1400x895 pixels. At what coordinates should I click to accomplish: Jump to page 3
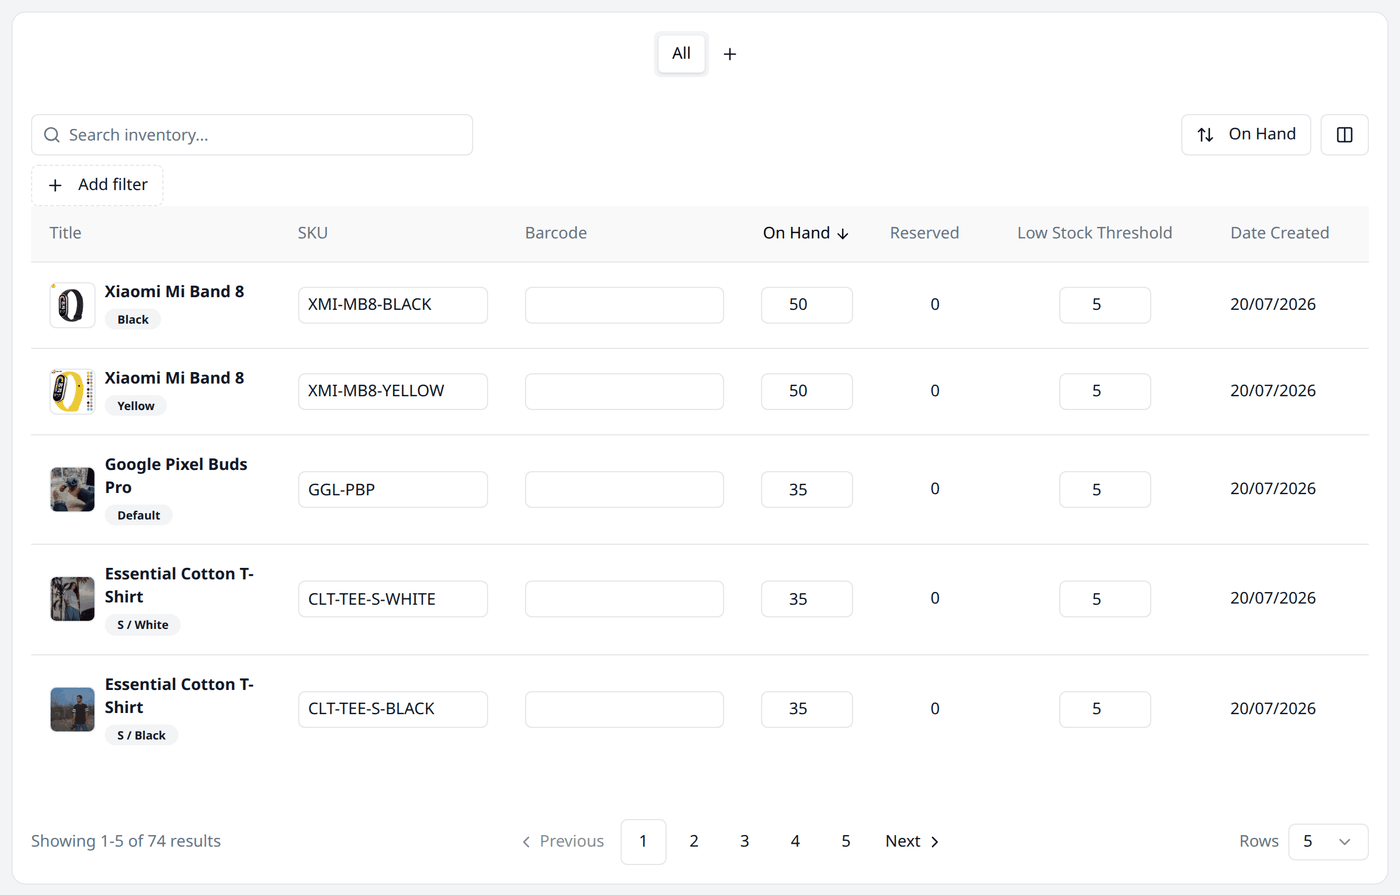pos(744,842)
